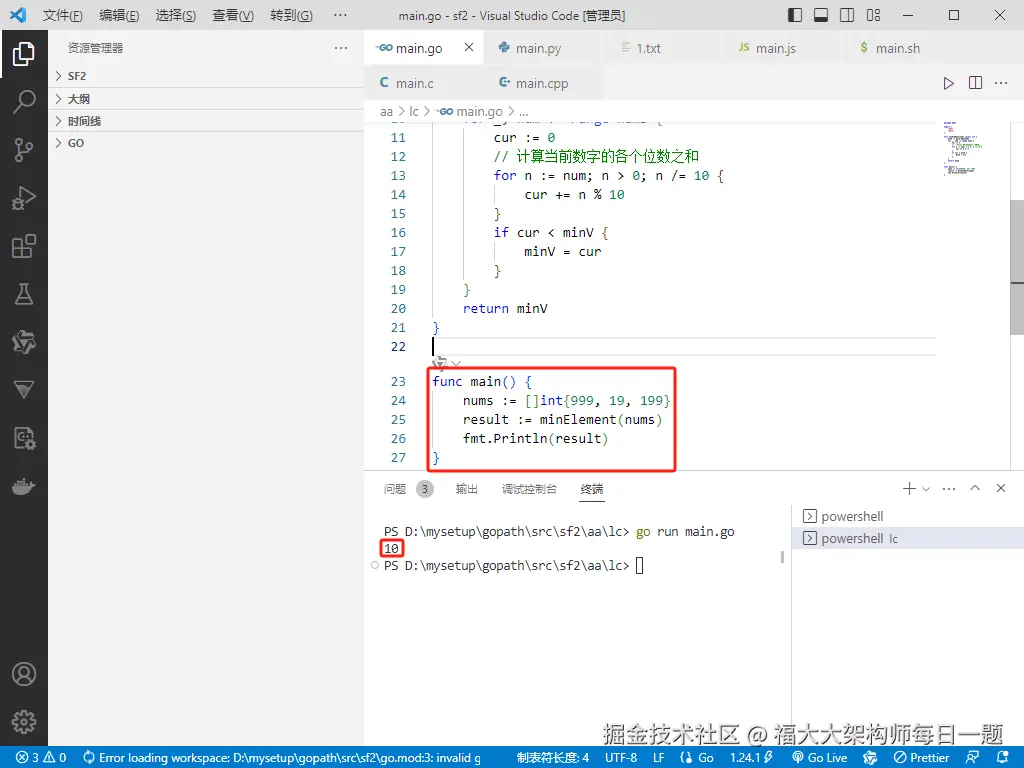Open terminal panel more actions ellipsis

949,488
